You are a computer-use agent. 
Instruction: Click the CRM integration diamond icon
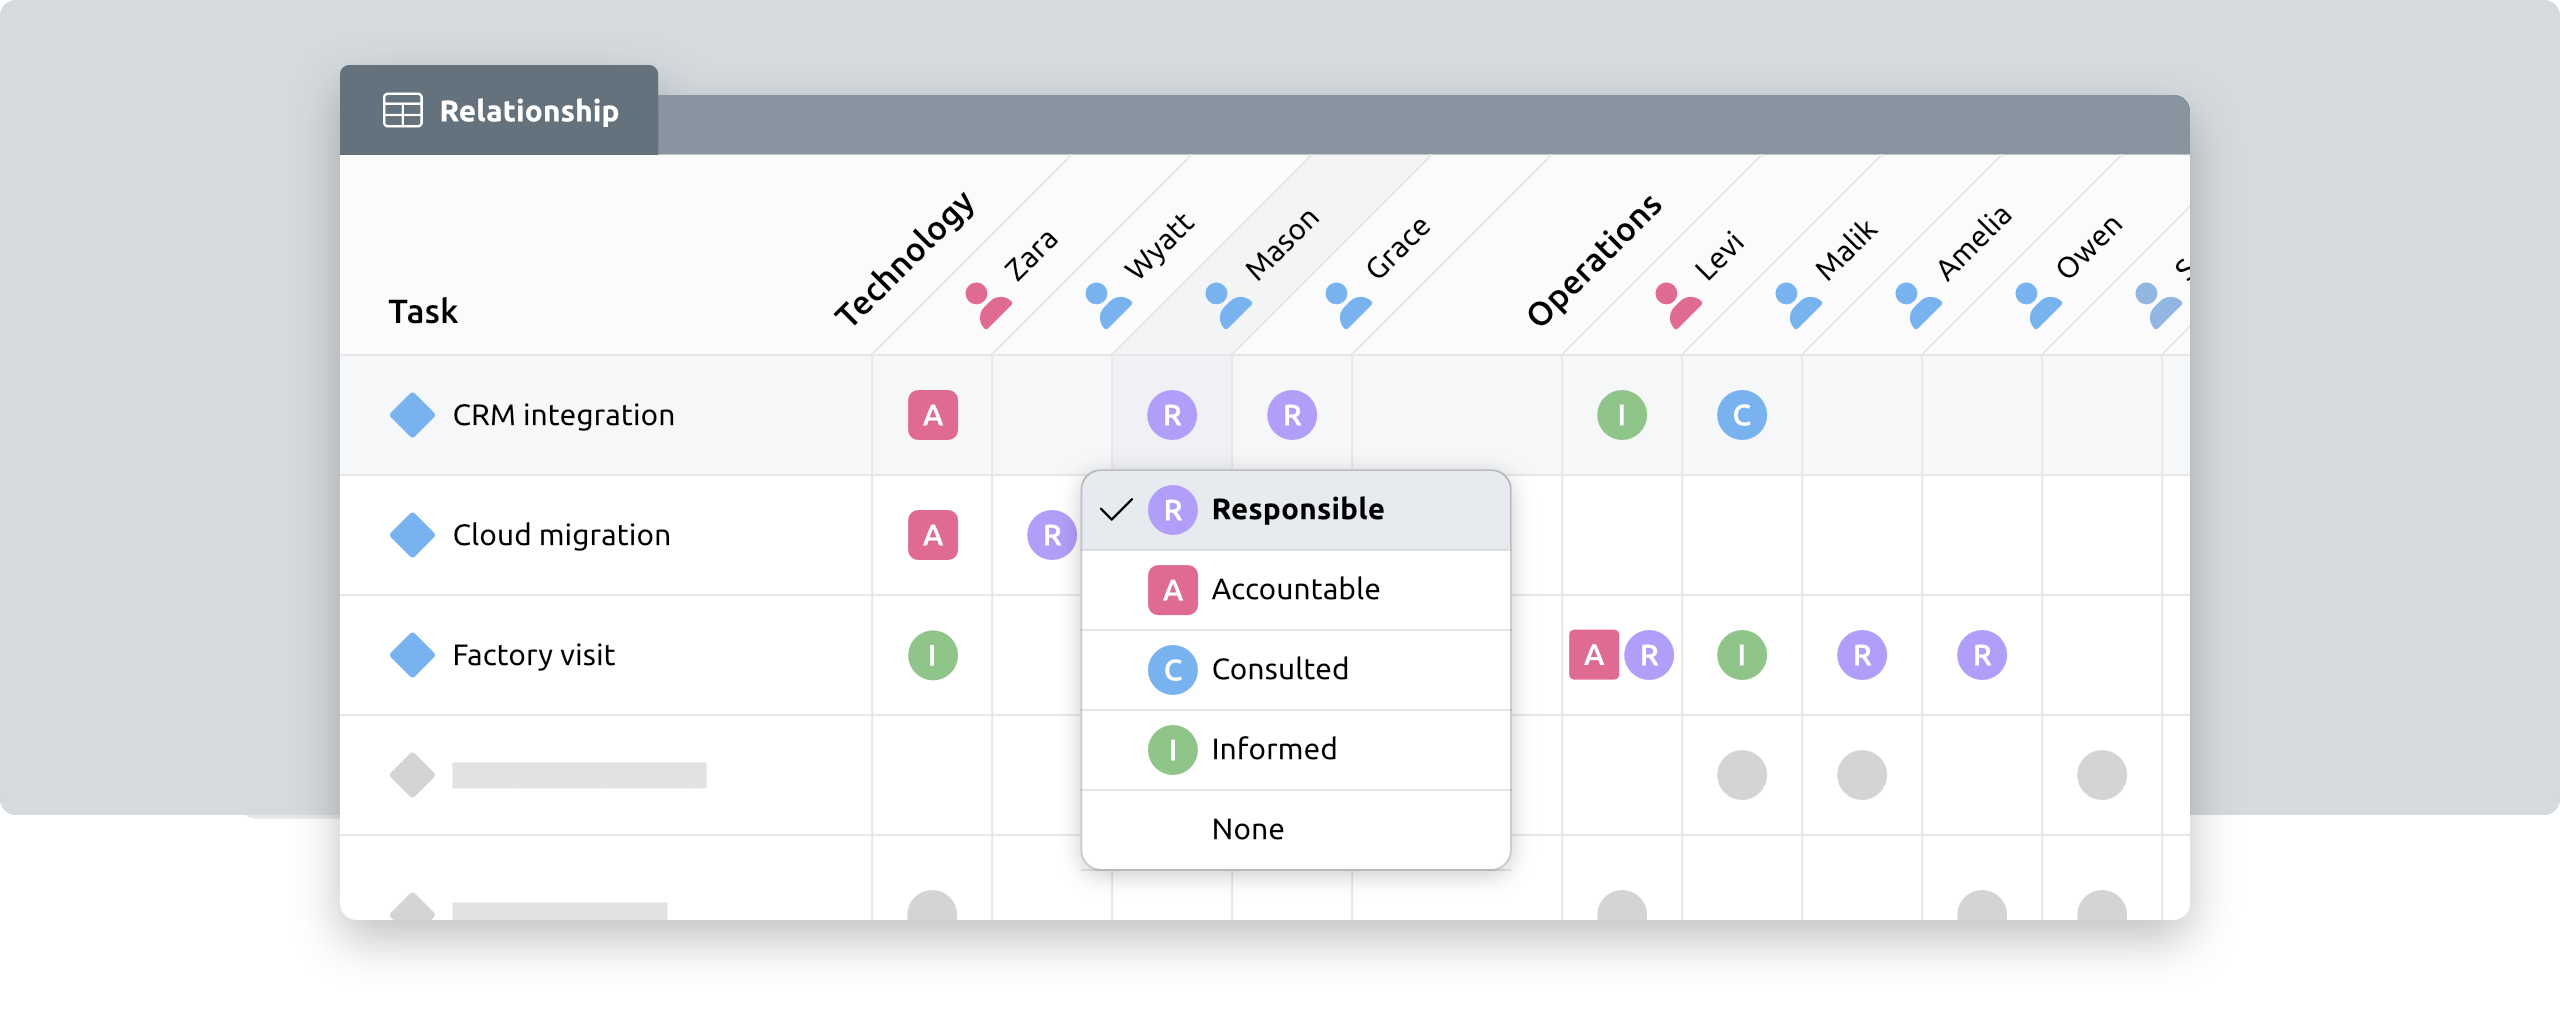[x=412, y=415]
